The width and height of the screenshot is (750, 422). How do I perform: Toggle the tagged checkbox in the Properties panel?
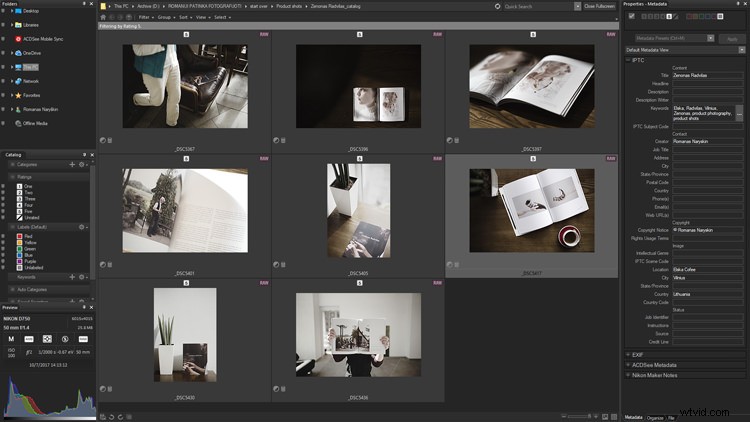tap(632, 16)
